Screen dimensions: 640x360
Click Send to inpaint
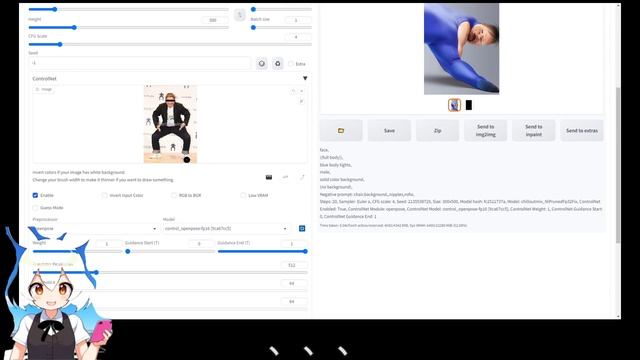tap(533, 131)
